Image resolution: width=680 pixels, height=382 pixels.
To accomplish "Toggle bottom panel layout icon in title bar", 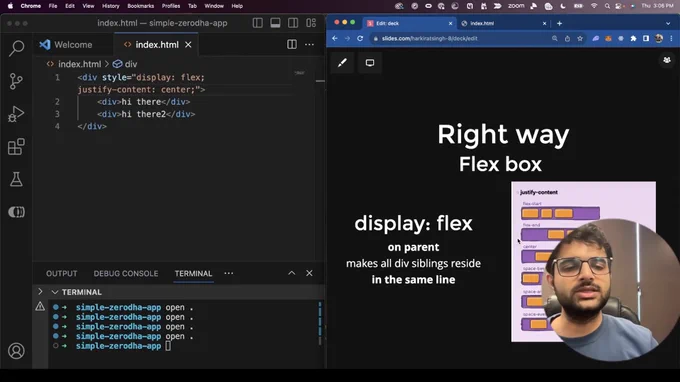I will click(275, 23).
